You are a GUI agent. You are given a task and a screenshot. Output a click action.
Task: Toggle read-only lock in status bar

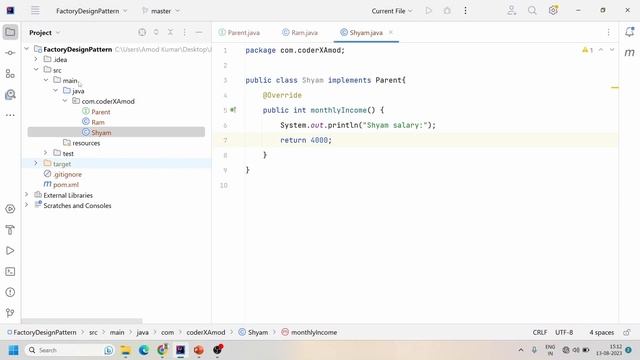627,332
